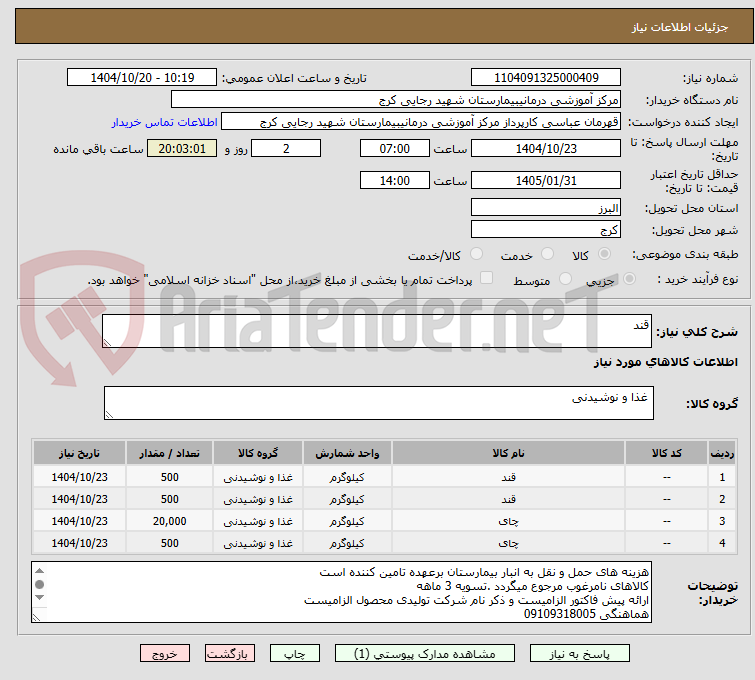Toggle the اسناد خزانه اسلامی payment checkbox
The width and height of the screenshot is (755, 680).
(487, 277)
